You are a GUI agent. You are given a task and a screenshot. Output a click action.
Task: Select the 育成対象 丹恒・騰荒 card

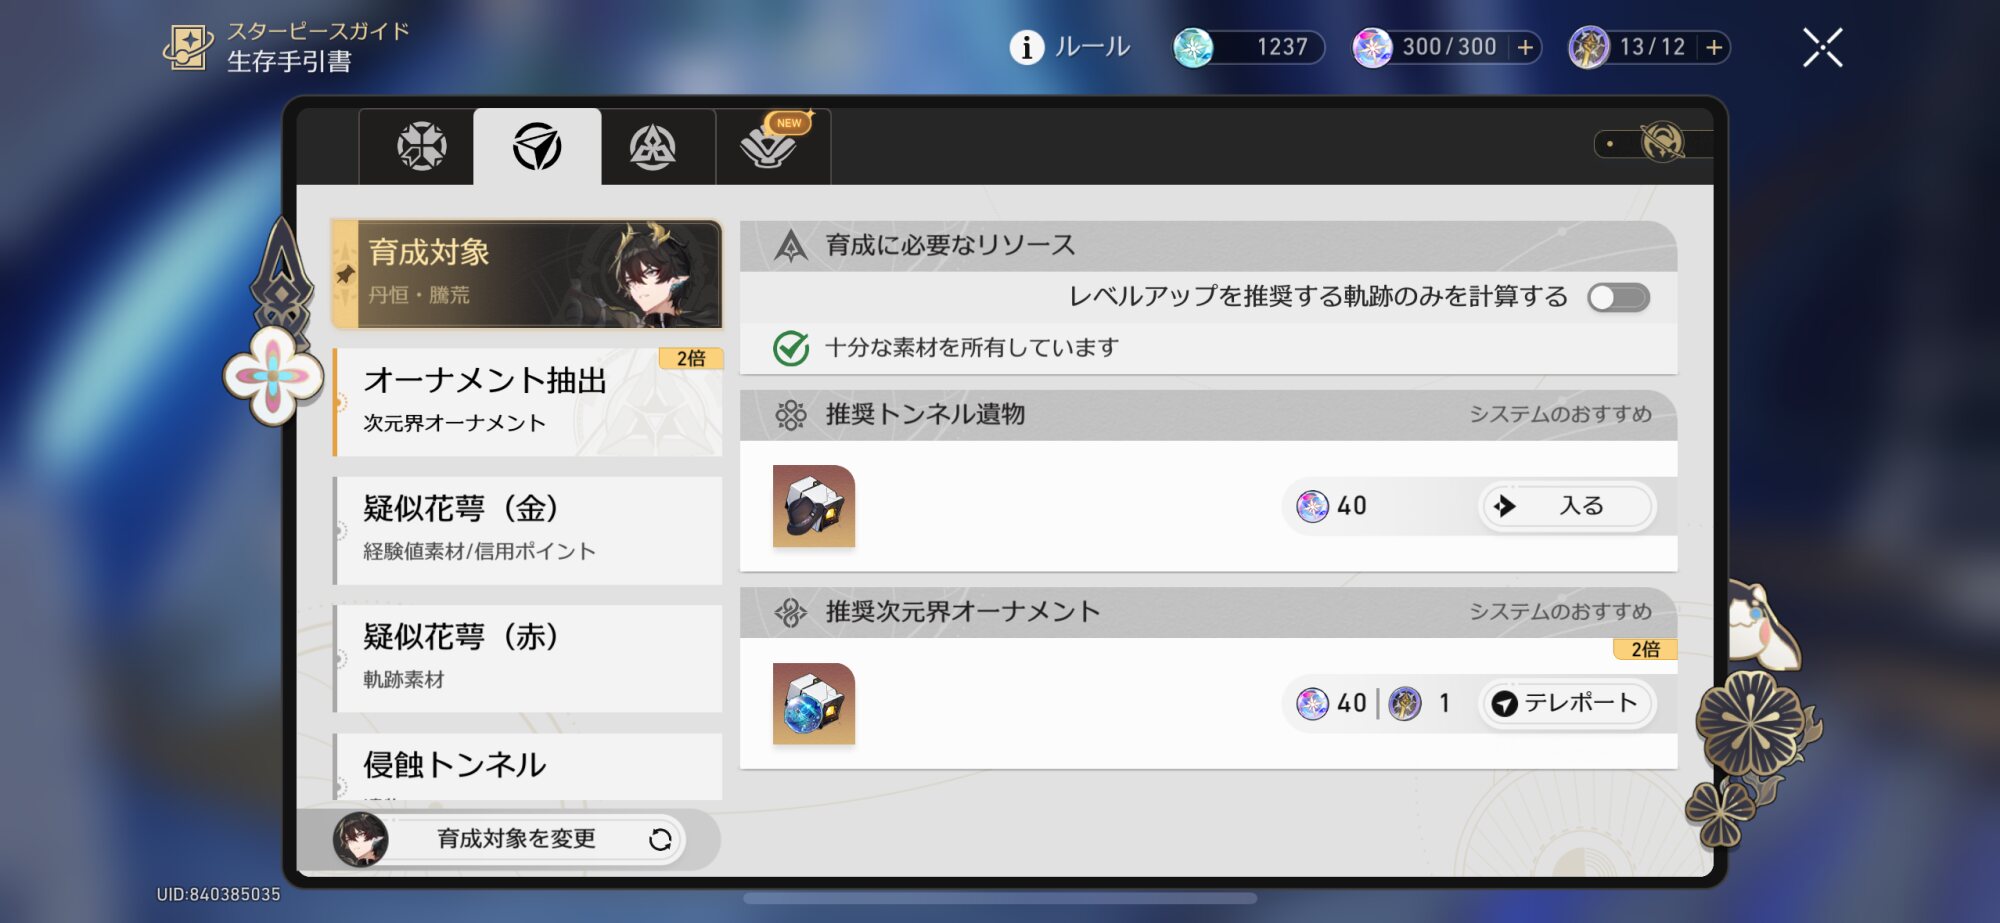point(527,274)
